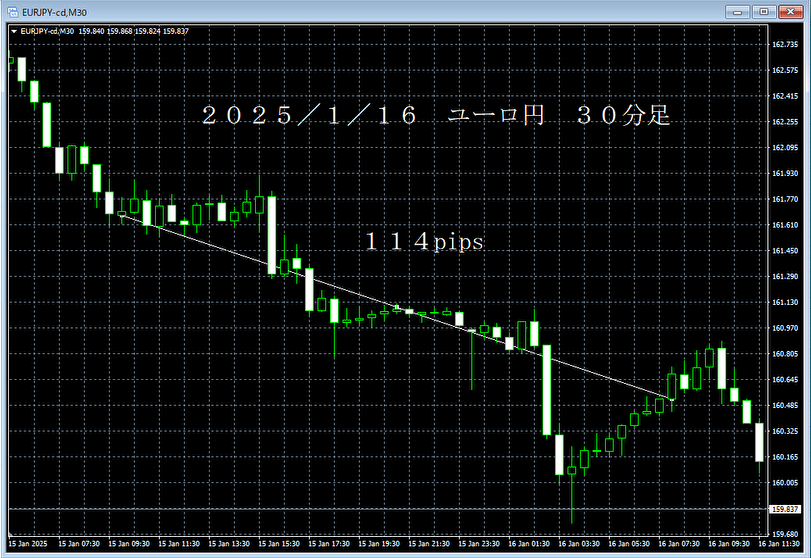Click price scale value 159.680
Image resolution: width=811 pixels, height=558 pixels.
(785, 534)
